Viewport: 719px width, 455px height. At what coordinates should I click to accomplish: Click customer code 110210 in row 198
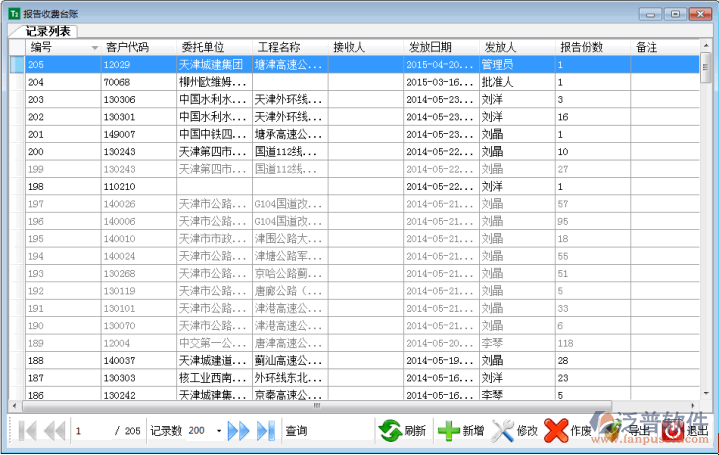(x=119, y=187)
